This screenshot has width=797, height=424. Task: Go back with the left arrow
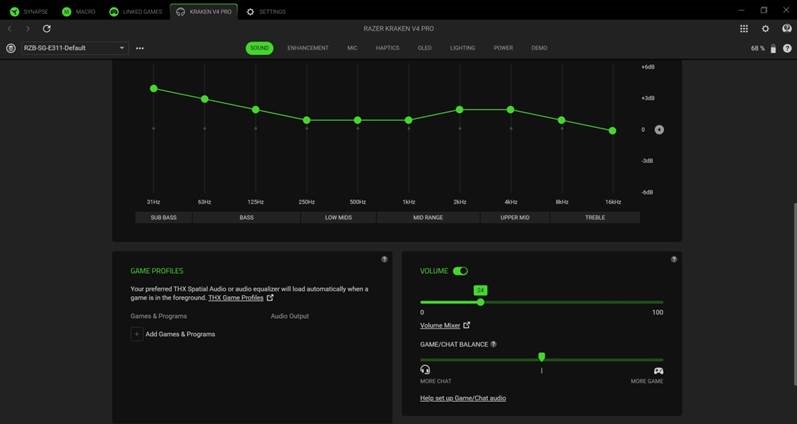[x=10, y=28]
